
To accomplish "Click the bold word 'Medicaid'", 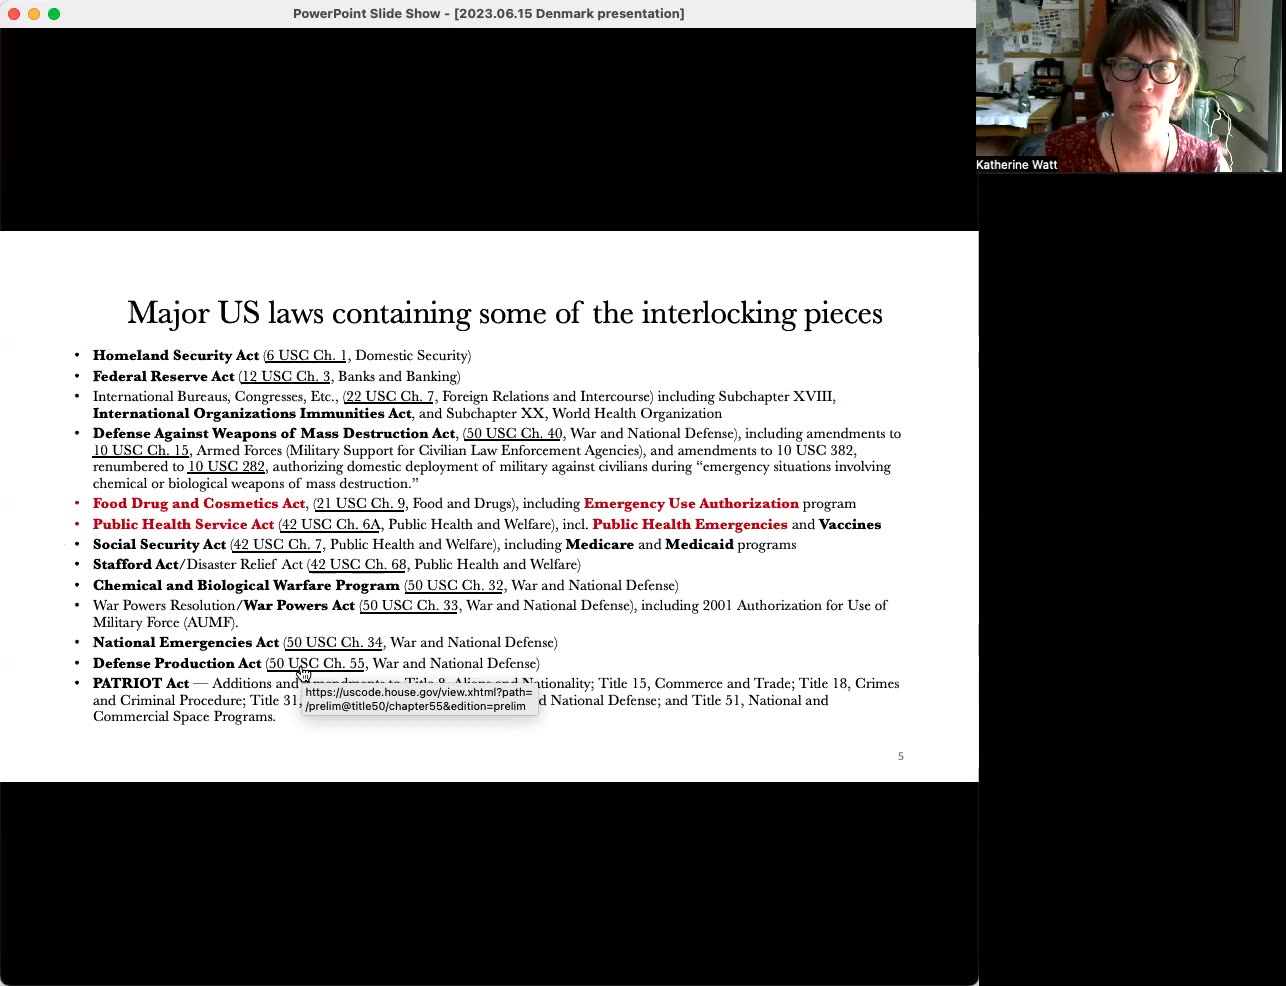I will [x=699, y=545].
